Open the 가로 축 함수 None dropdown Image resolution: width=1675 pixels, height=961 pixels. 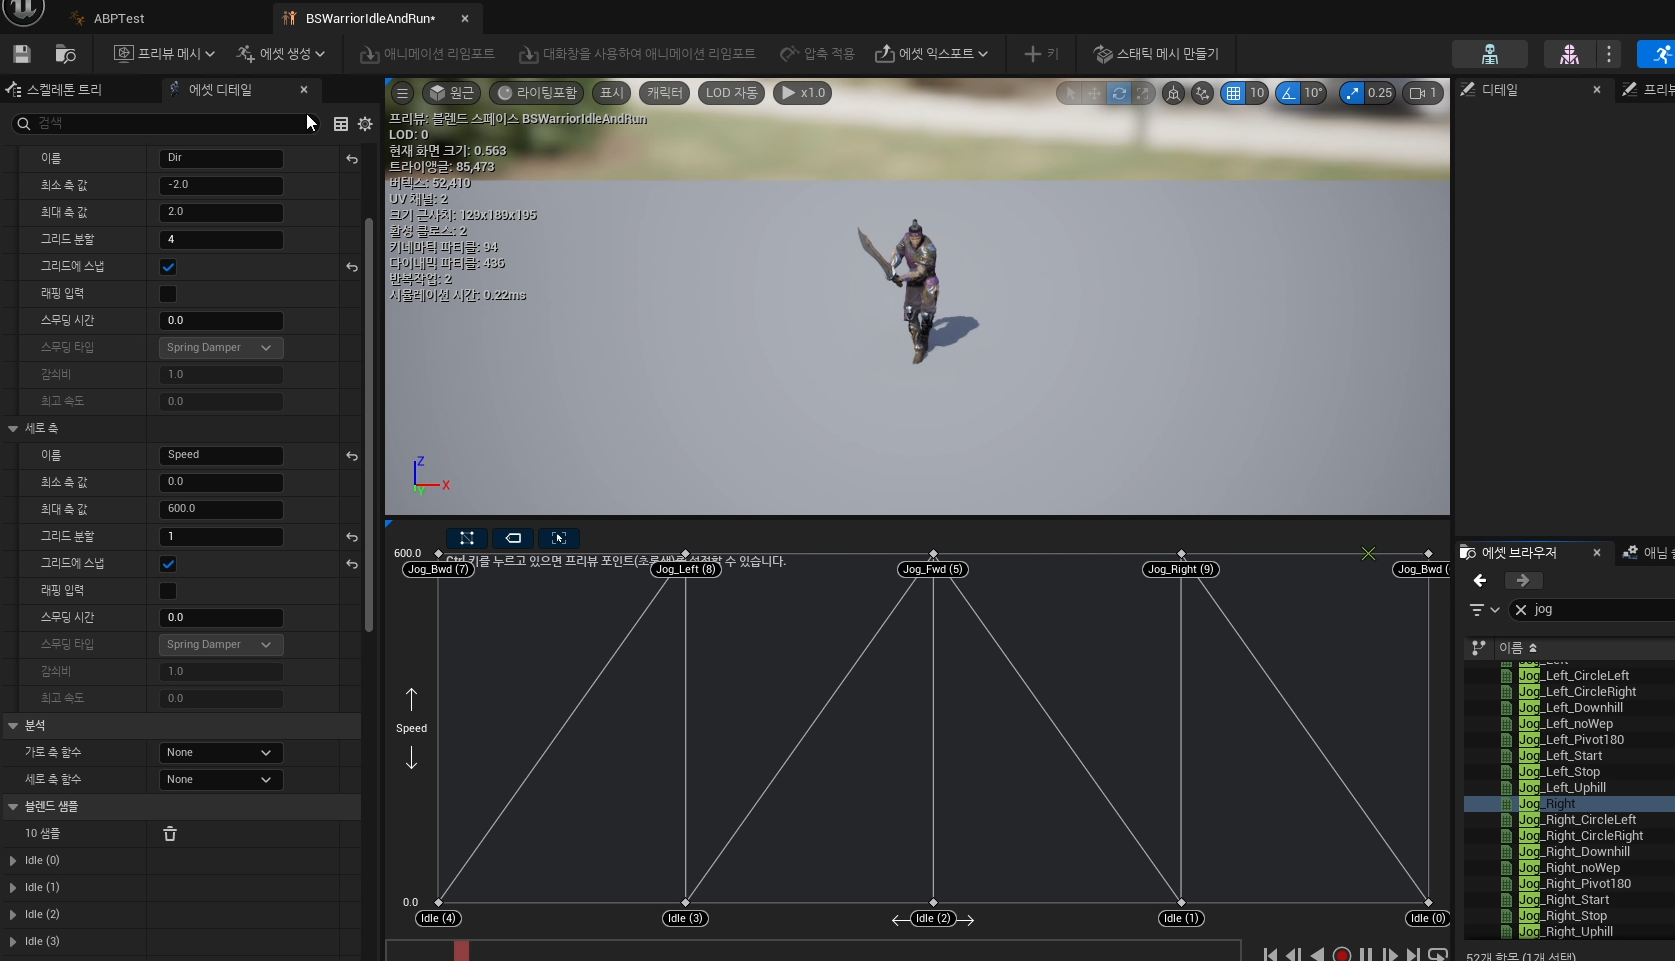(x=220, y=753)
